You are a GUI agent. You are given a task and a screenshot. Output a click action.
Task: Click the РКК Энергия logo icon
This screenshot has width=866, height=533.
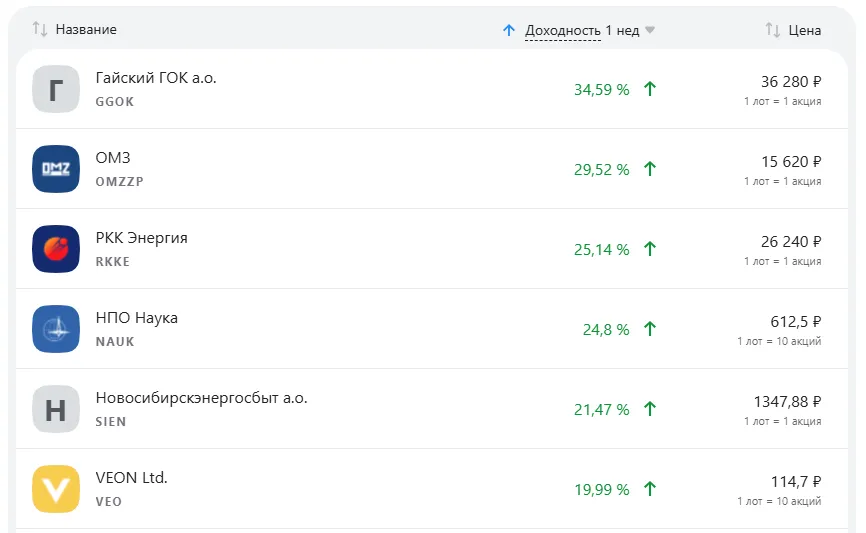(56, 249)
